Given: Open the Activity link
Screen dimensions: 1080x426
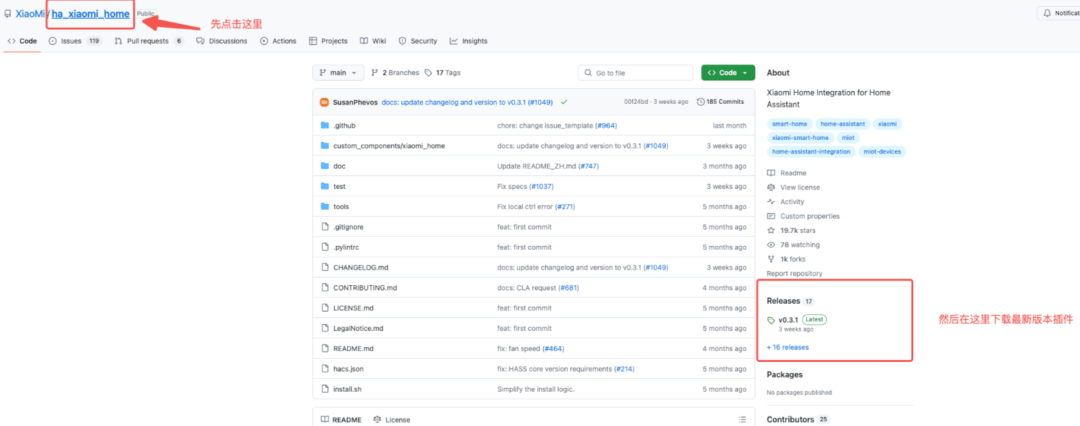Looking at the screenshot, I should 785,202.
